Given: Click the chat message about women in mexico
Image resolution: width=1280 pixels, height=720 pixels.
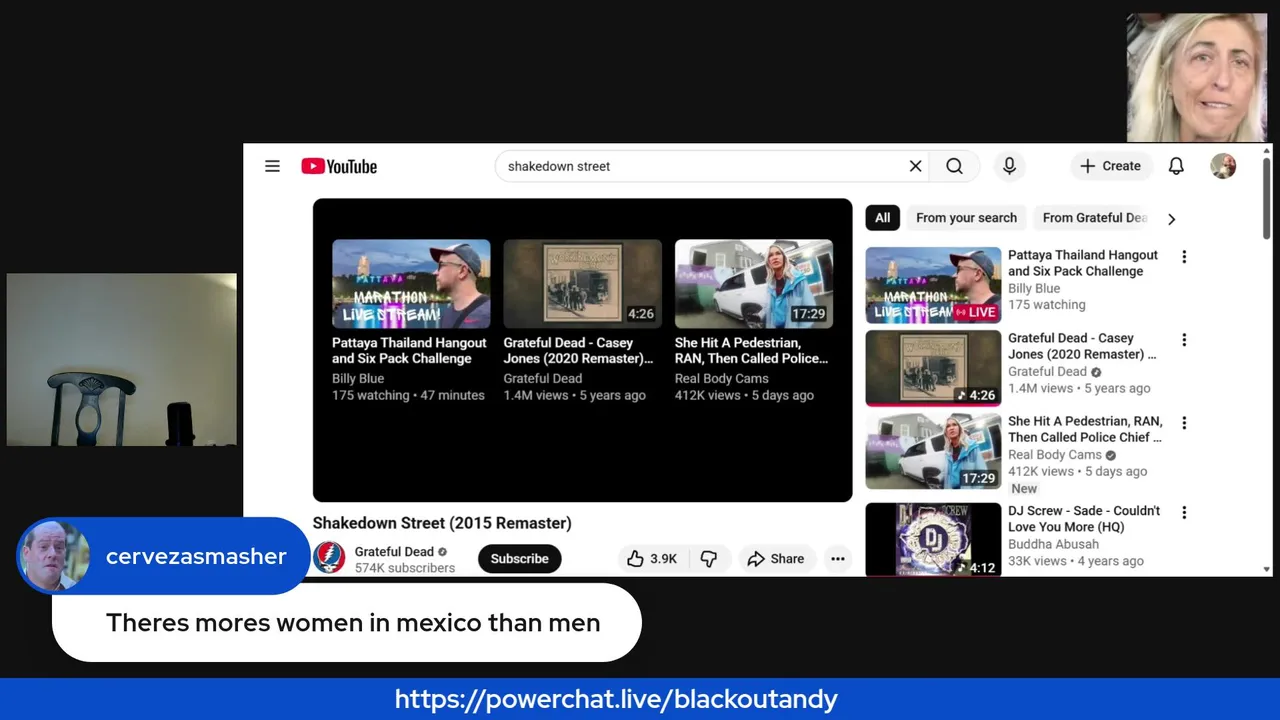Looking at the screenshot, I should point(353,623).
